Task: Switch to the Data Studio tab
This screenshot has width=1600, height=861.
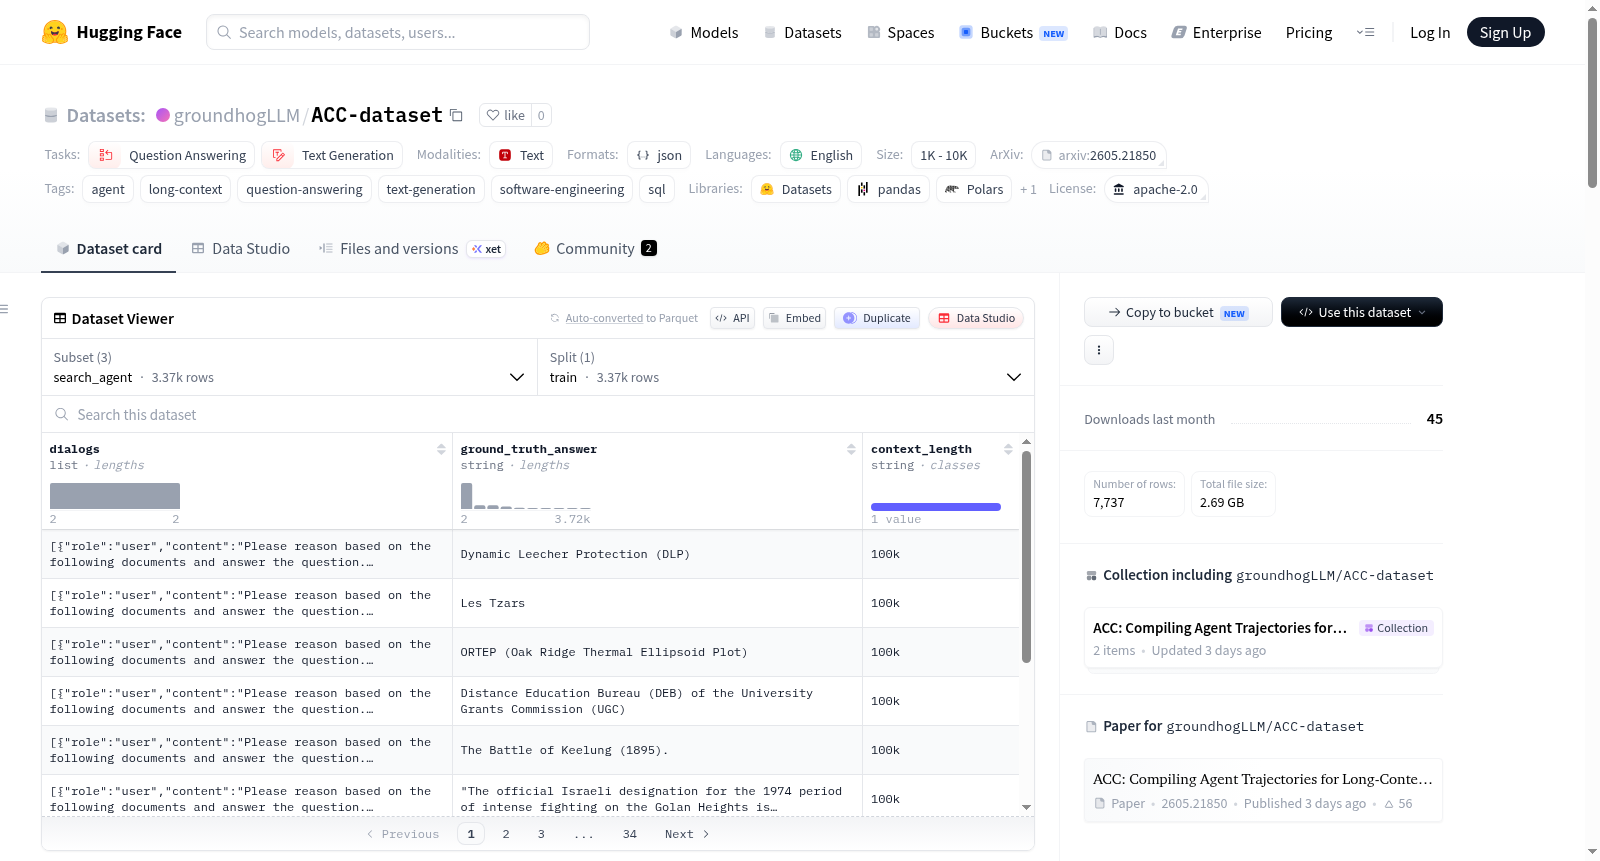Action: coord(241,249)
